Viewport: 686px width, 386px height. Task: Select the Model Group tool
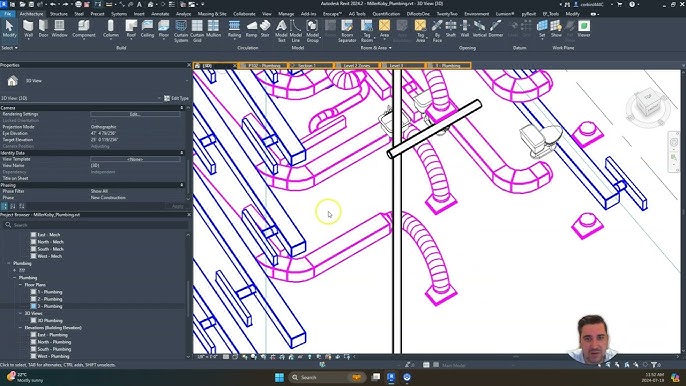(312, 31)
